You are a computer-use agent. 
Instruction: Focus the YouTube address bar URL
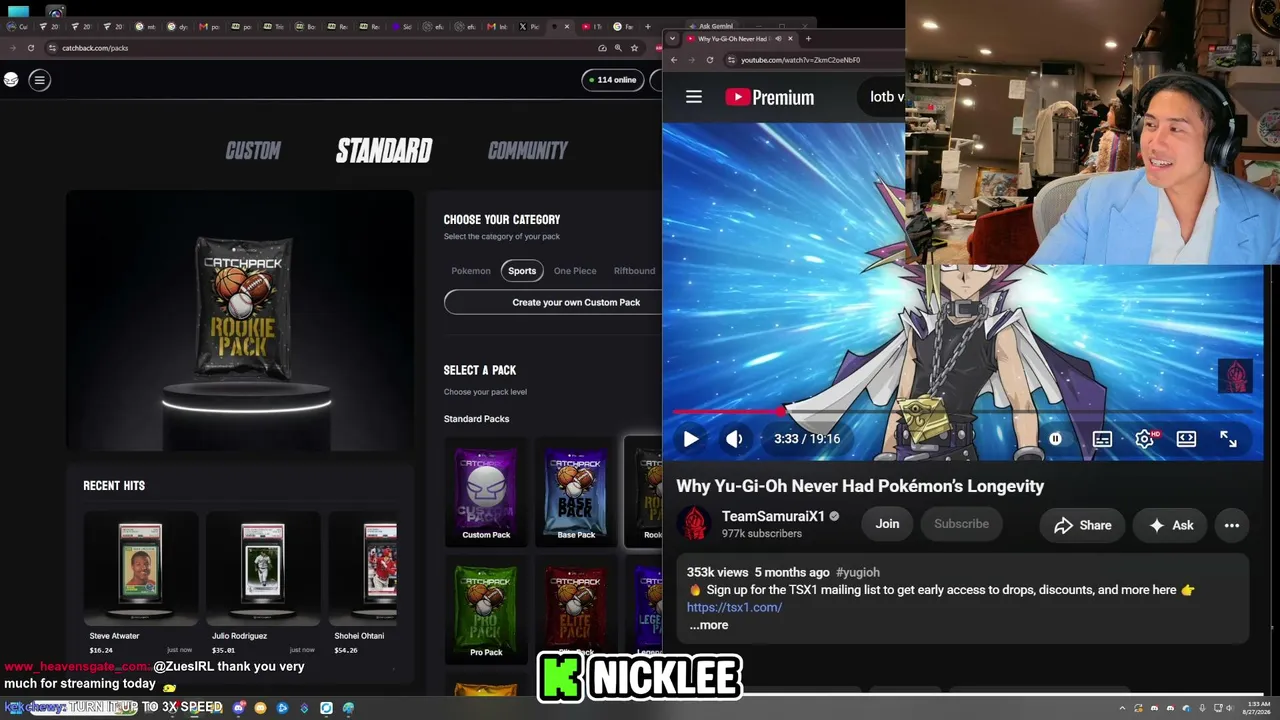(800, 60)
